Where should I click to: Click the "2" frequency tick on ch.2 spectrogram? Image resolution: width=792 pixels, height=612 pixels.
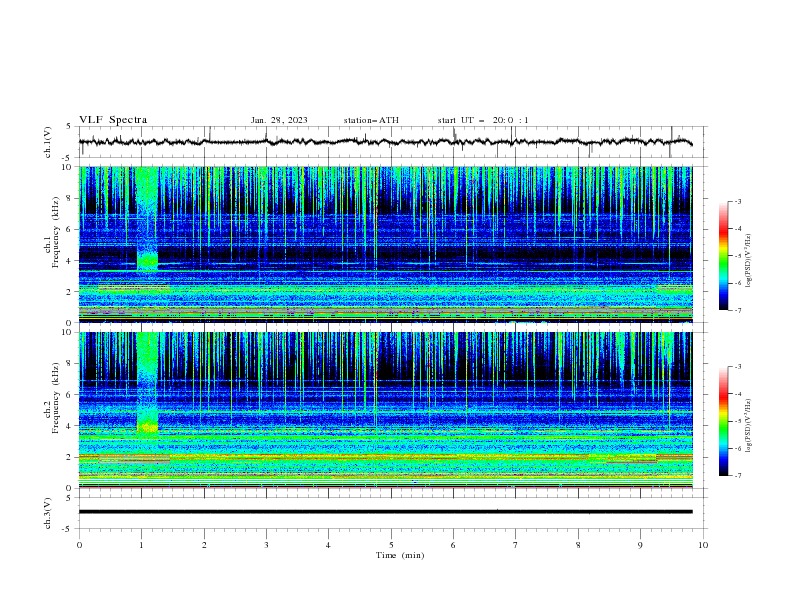(x=70, y=457)
